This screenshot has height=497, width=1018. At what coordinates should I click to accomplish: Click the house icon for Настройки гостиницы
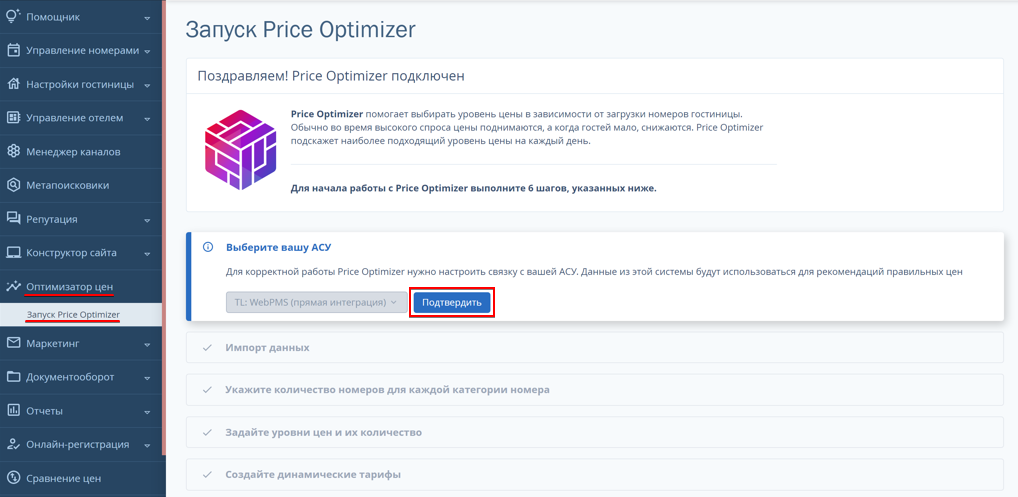click(13, 84)
